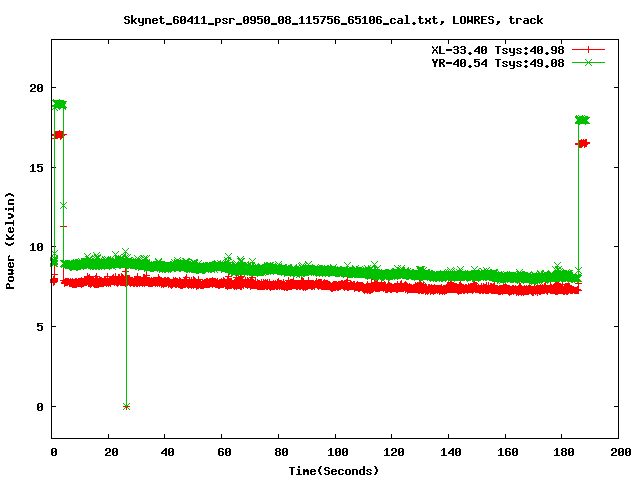Click the outlier data point at zero Kelvin

click(x=127, y=407)
